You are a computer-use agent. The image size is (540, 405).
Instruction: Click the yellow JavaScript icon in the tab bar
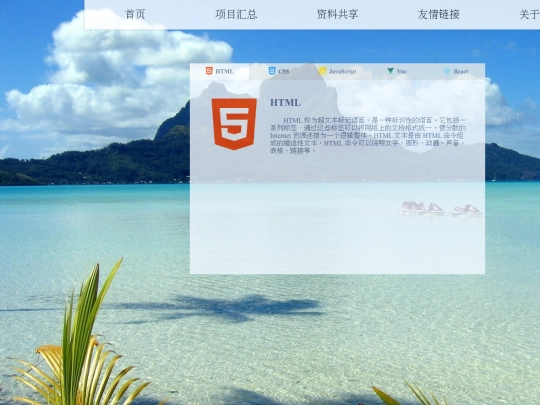[x=323, y=71]
